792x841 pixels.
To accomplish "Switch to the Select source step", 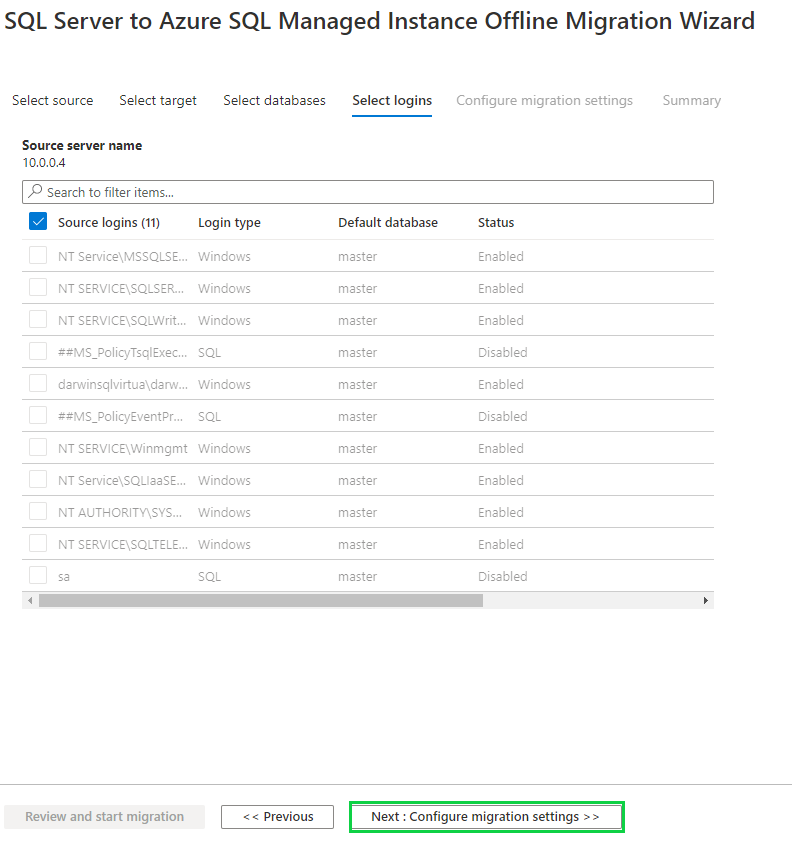I will [x=52, y=100].
